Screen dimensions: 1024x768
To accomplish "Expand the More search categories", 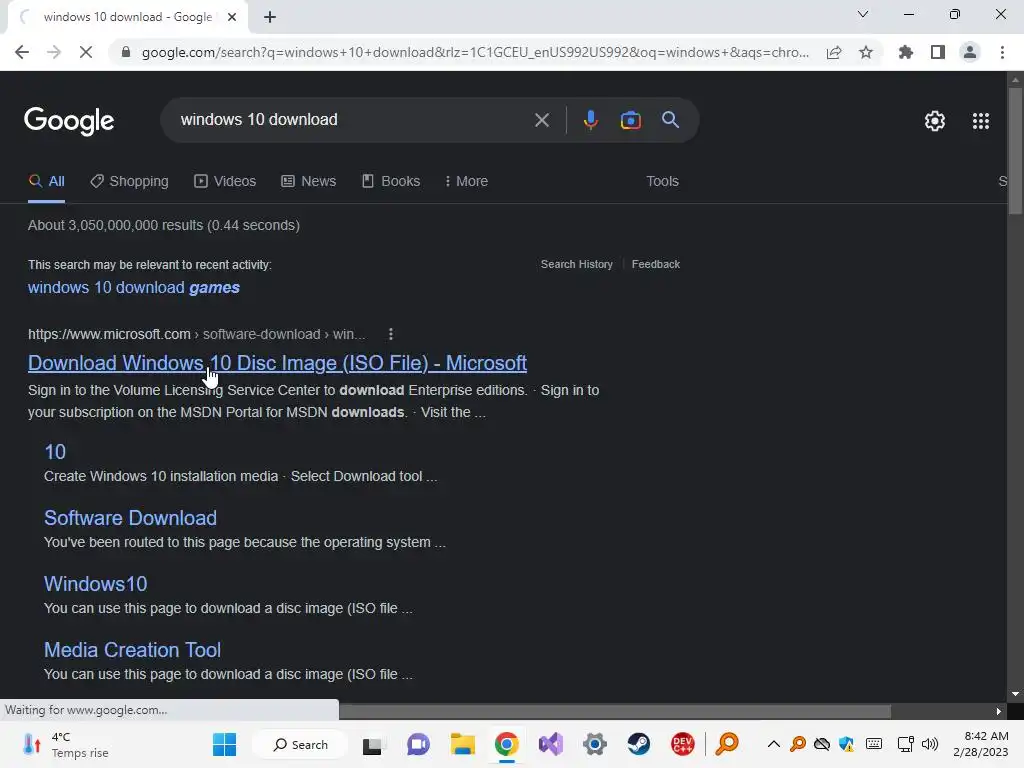I will [x=466, y=182].
